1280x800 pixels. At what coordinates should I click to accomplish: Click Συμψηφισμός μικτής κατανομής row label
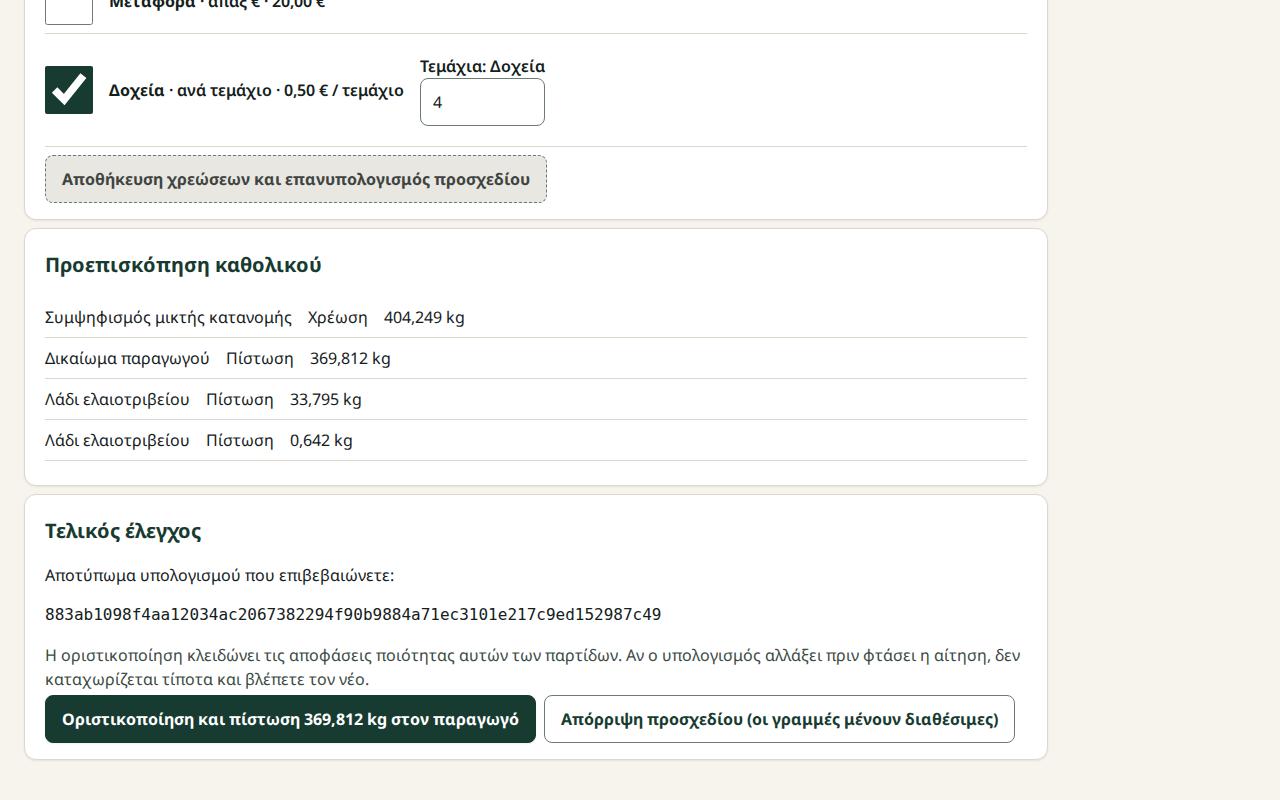pyautogui.click(x=168, y=317)
